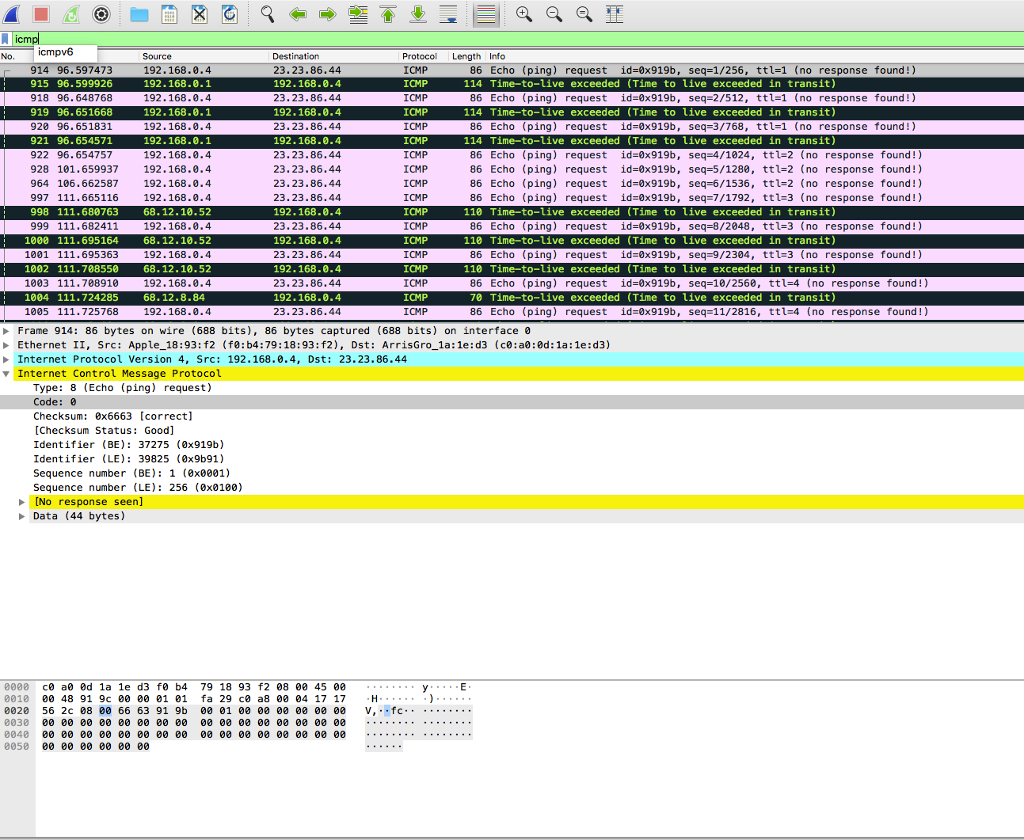Collapse Internet Control Message Protocol details
The width and height of the screenshot is (1024, 840).
(7, 373)
